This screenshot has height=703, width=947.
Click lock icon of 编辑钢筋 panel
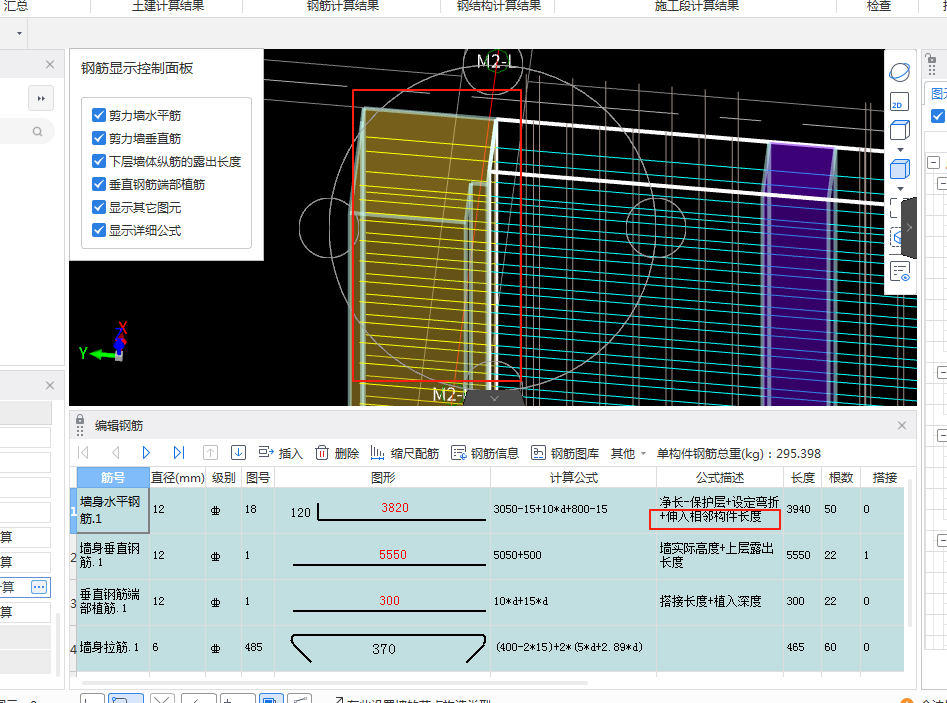(80, 420)
